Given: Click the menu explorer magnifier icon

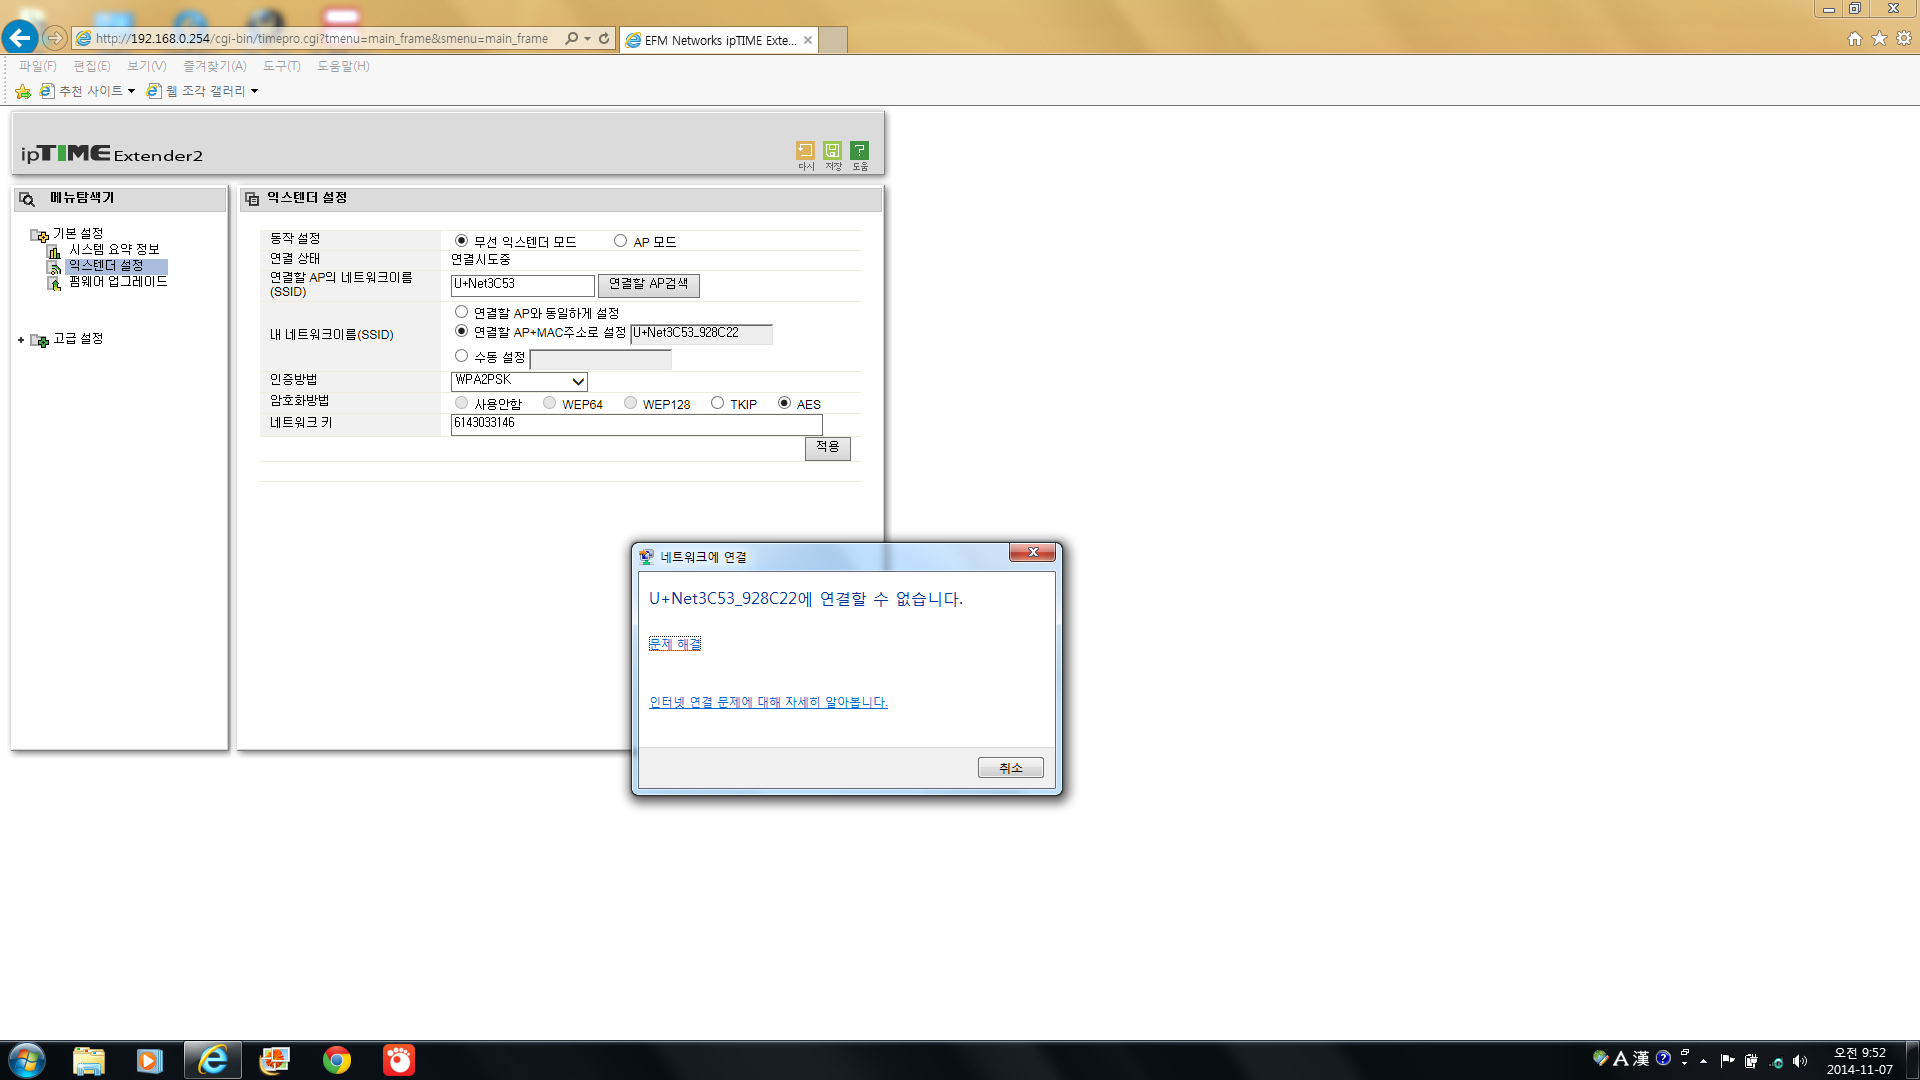Looking at the screenshot, I should (27, 199).
